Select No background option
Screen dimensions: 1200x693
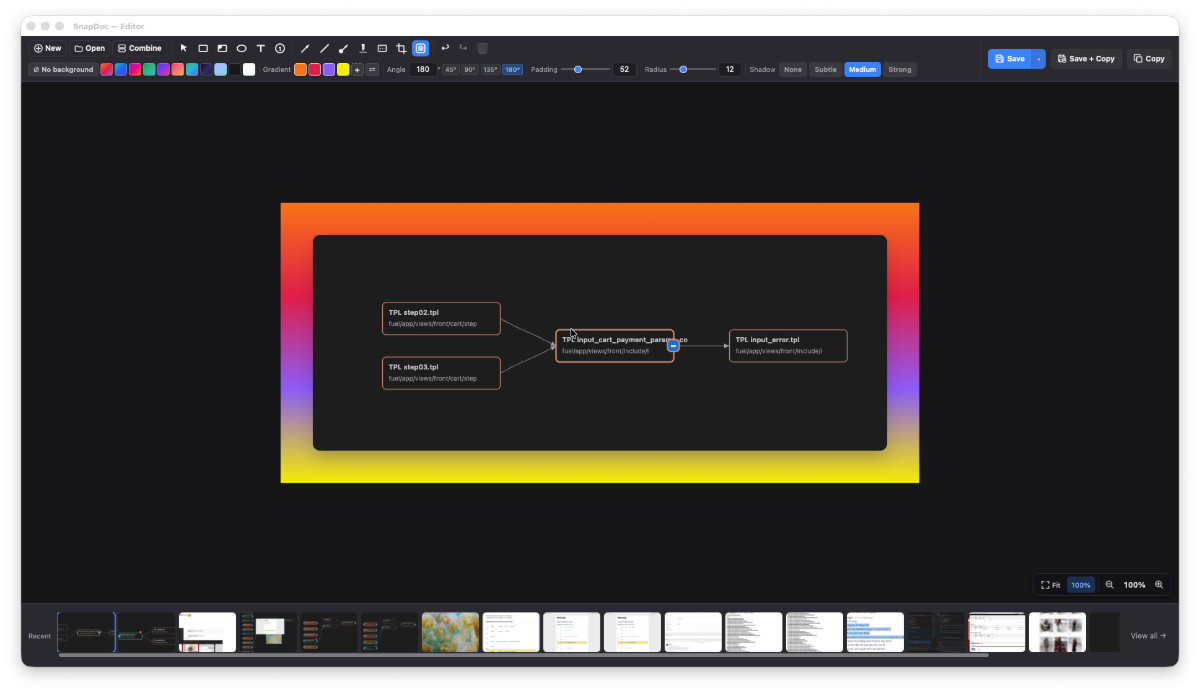(x=63, y=69)
